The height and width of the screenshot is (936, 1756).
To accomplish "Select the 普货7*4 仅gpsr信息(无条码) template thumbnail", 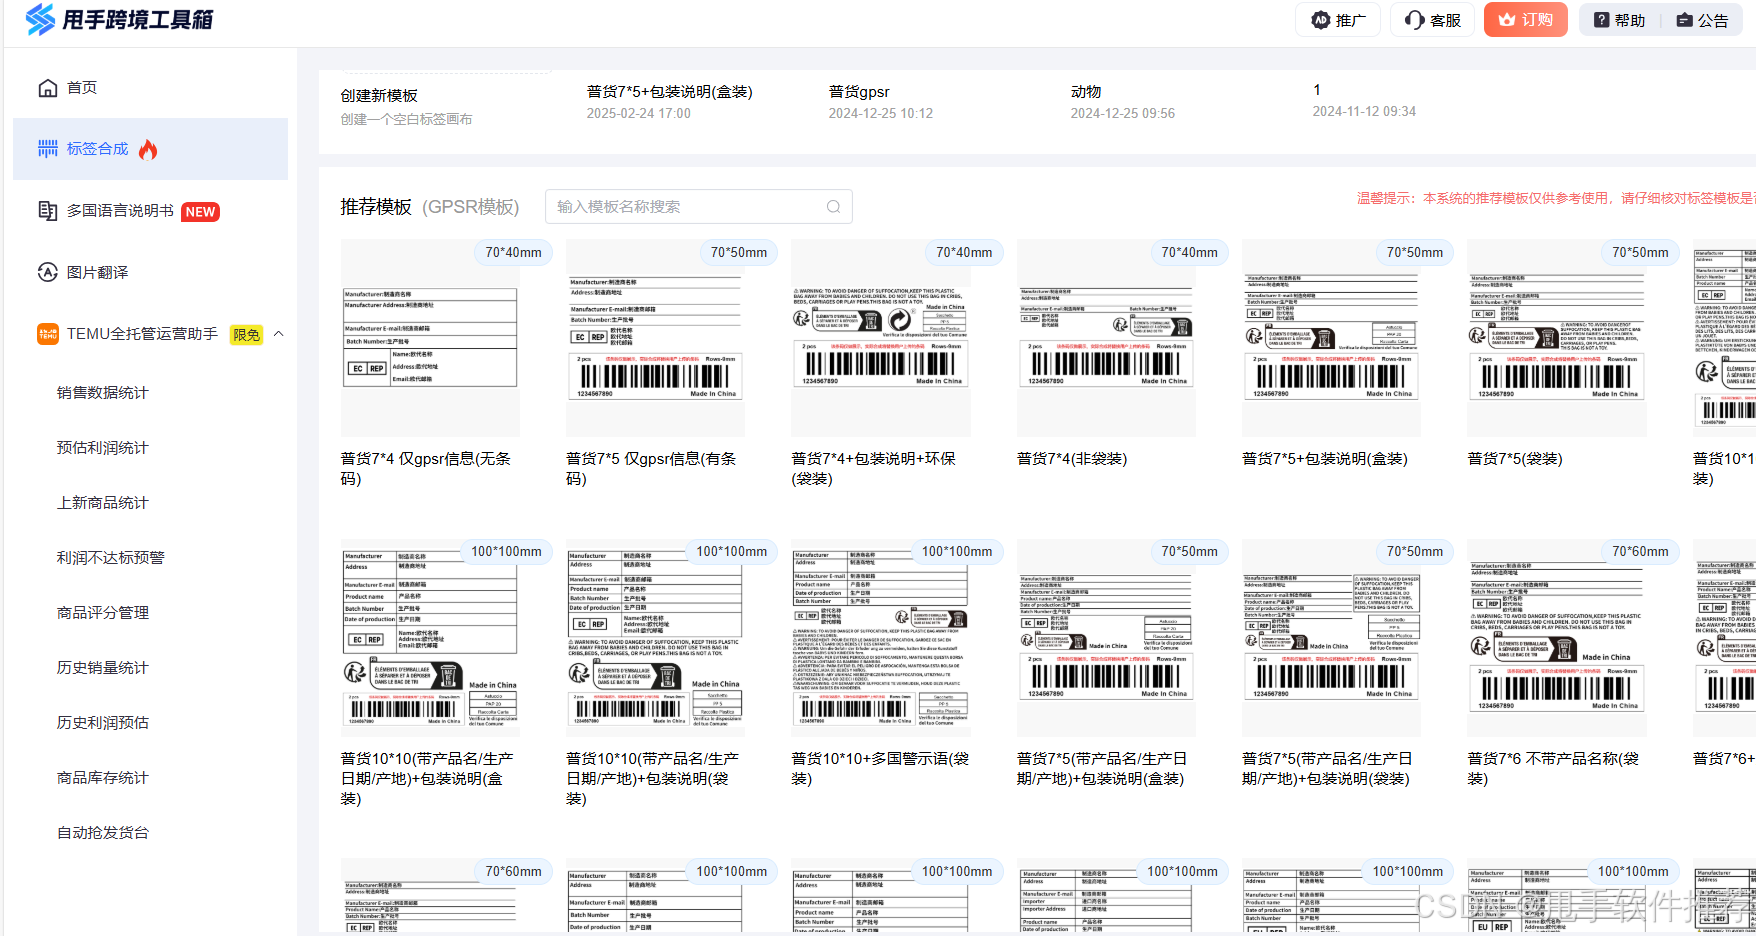I will 430,338.
